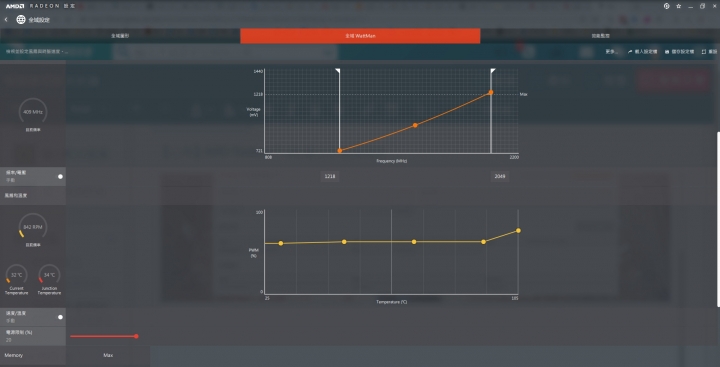Click the fan and temperature section header
The width and height of the screenshot is (720, 367).
click(33, 195)
